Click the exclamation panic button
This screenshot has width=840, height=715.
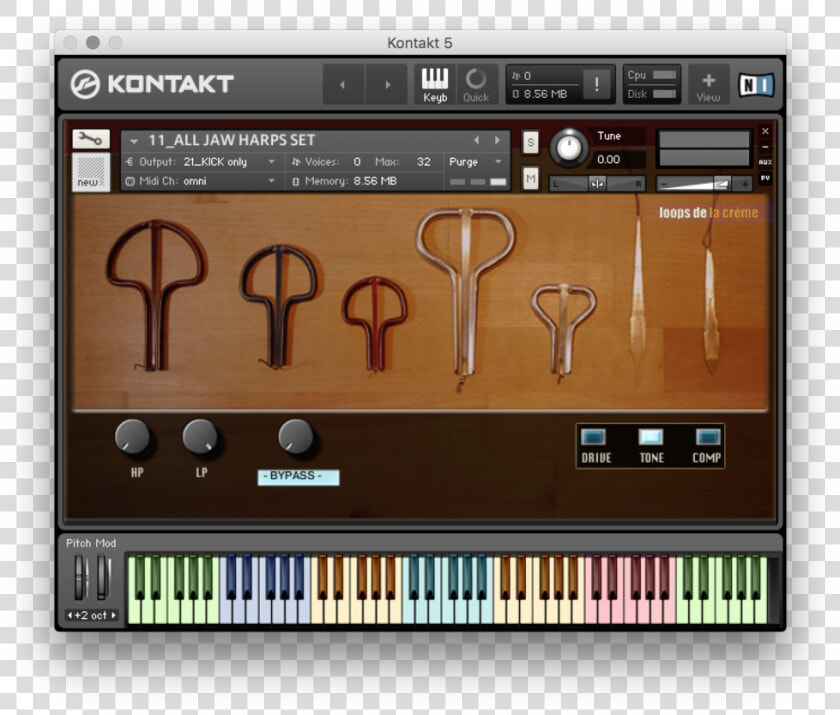[597, 85]
